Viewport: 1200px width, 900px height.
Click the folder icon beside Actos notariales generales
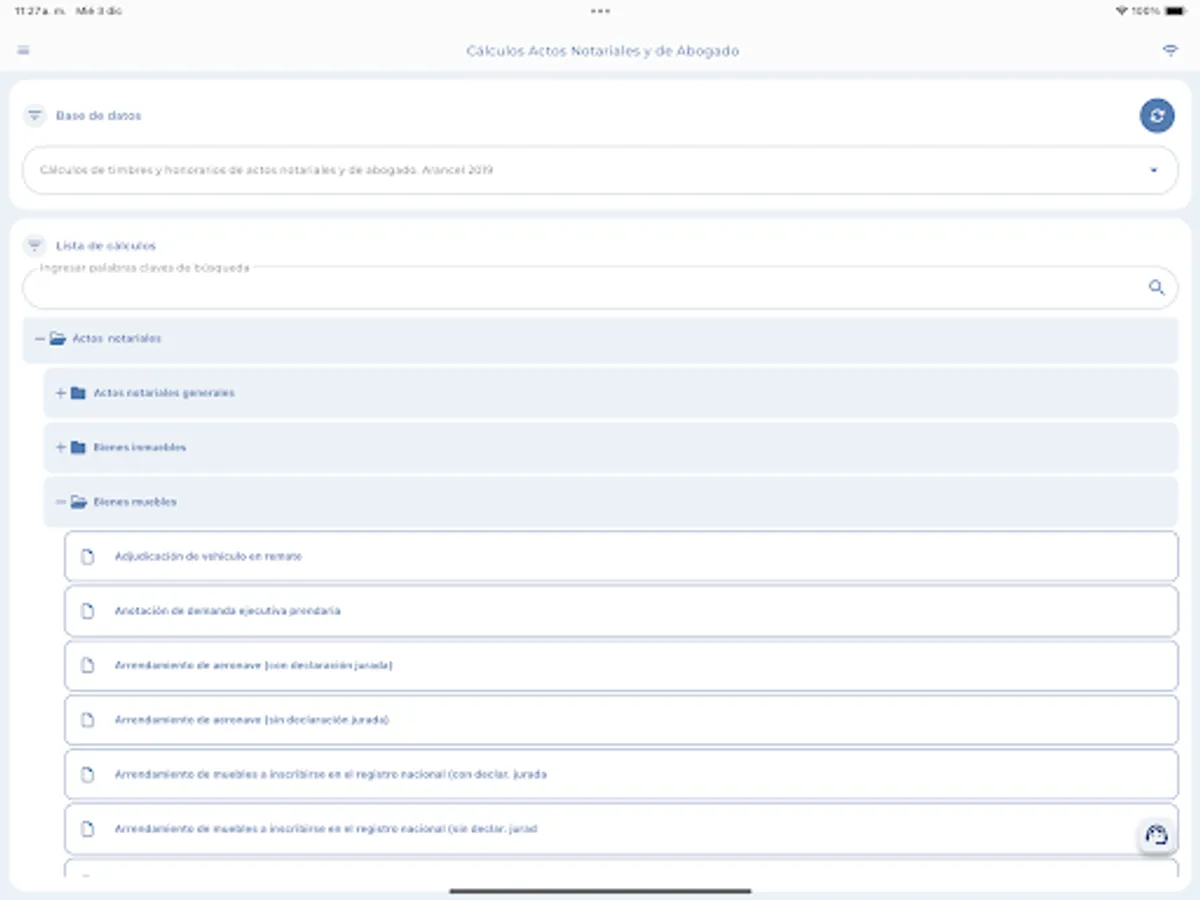click(x=79, y=392)
